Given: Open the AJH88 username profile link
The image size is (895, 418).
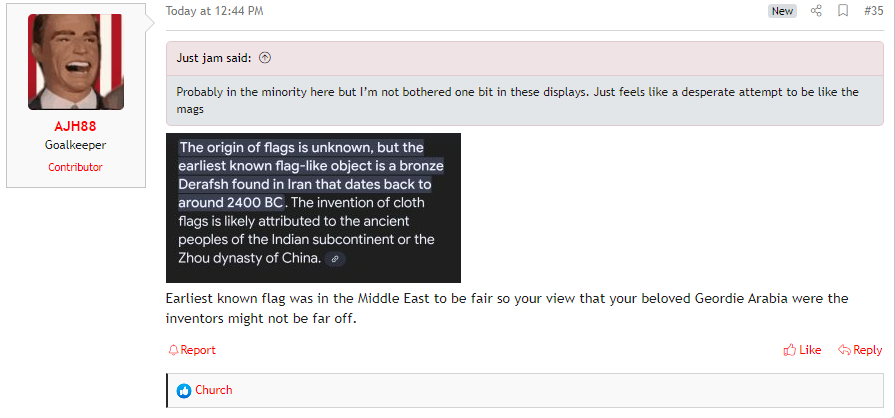Looking at the screenshot, I should 75,126.
